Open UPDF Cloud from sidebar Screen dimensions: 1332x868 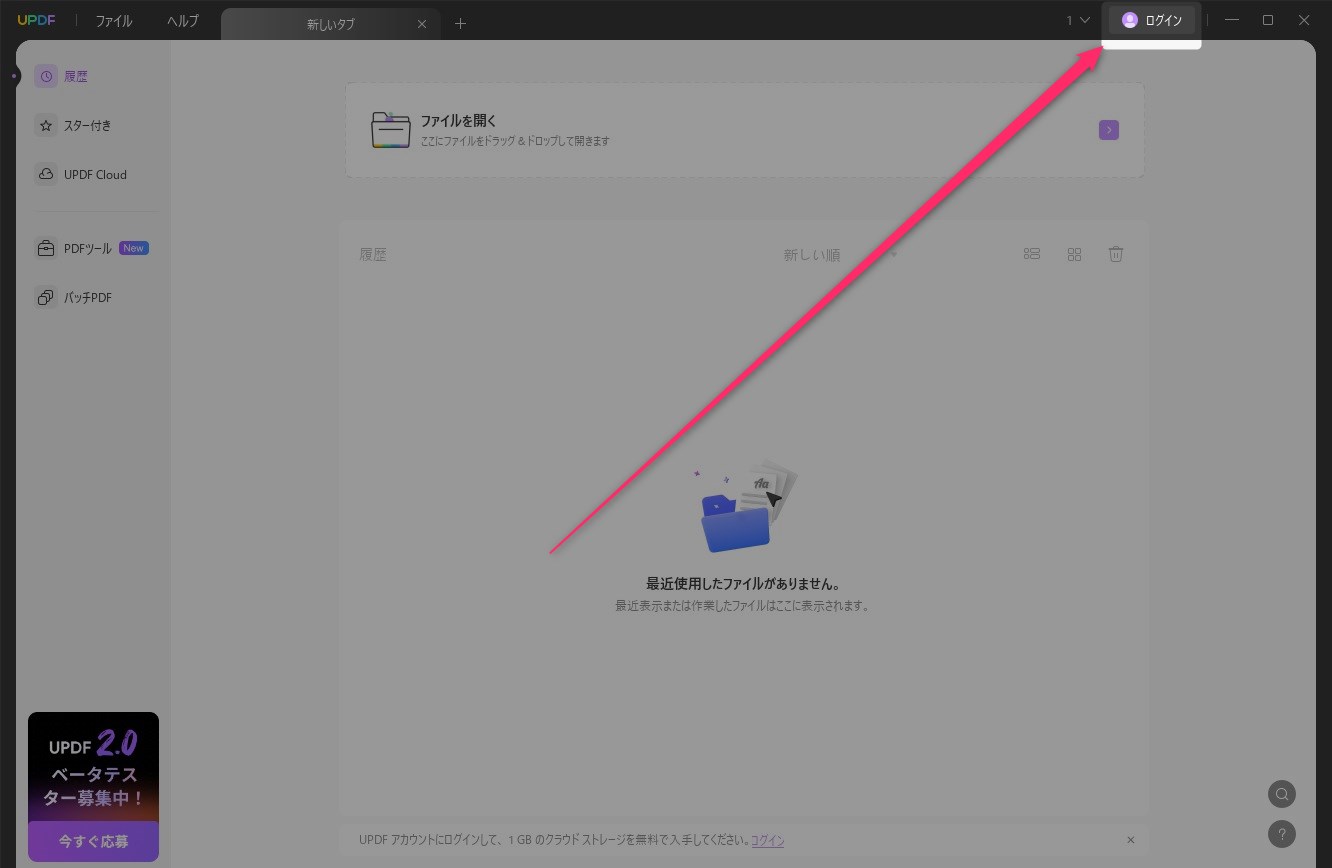46,174
